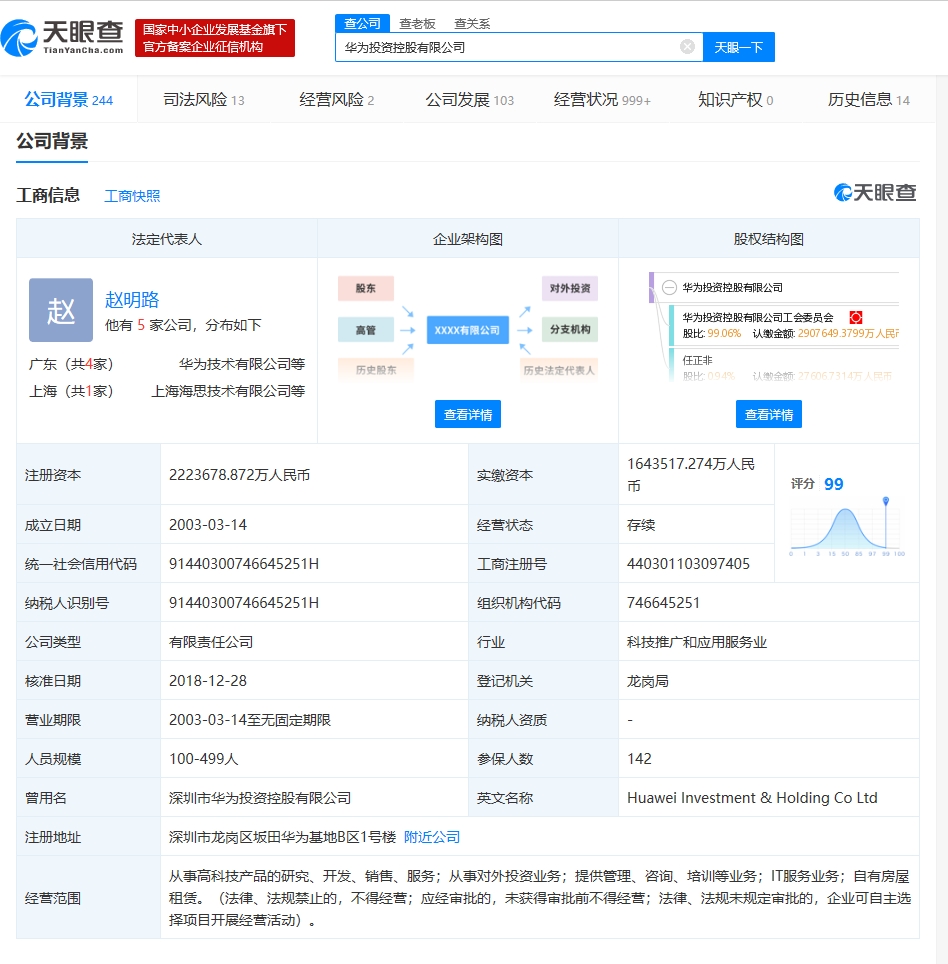Click the red official-record banner 国家中小企业发展基金旗下

[215, 38]
